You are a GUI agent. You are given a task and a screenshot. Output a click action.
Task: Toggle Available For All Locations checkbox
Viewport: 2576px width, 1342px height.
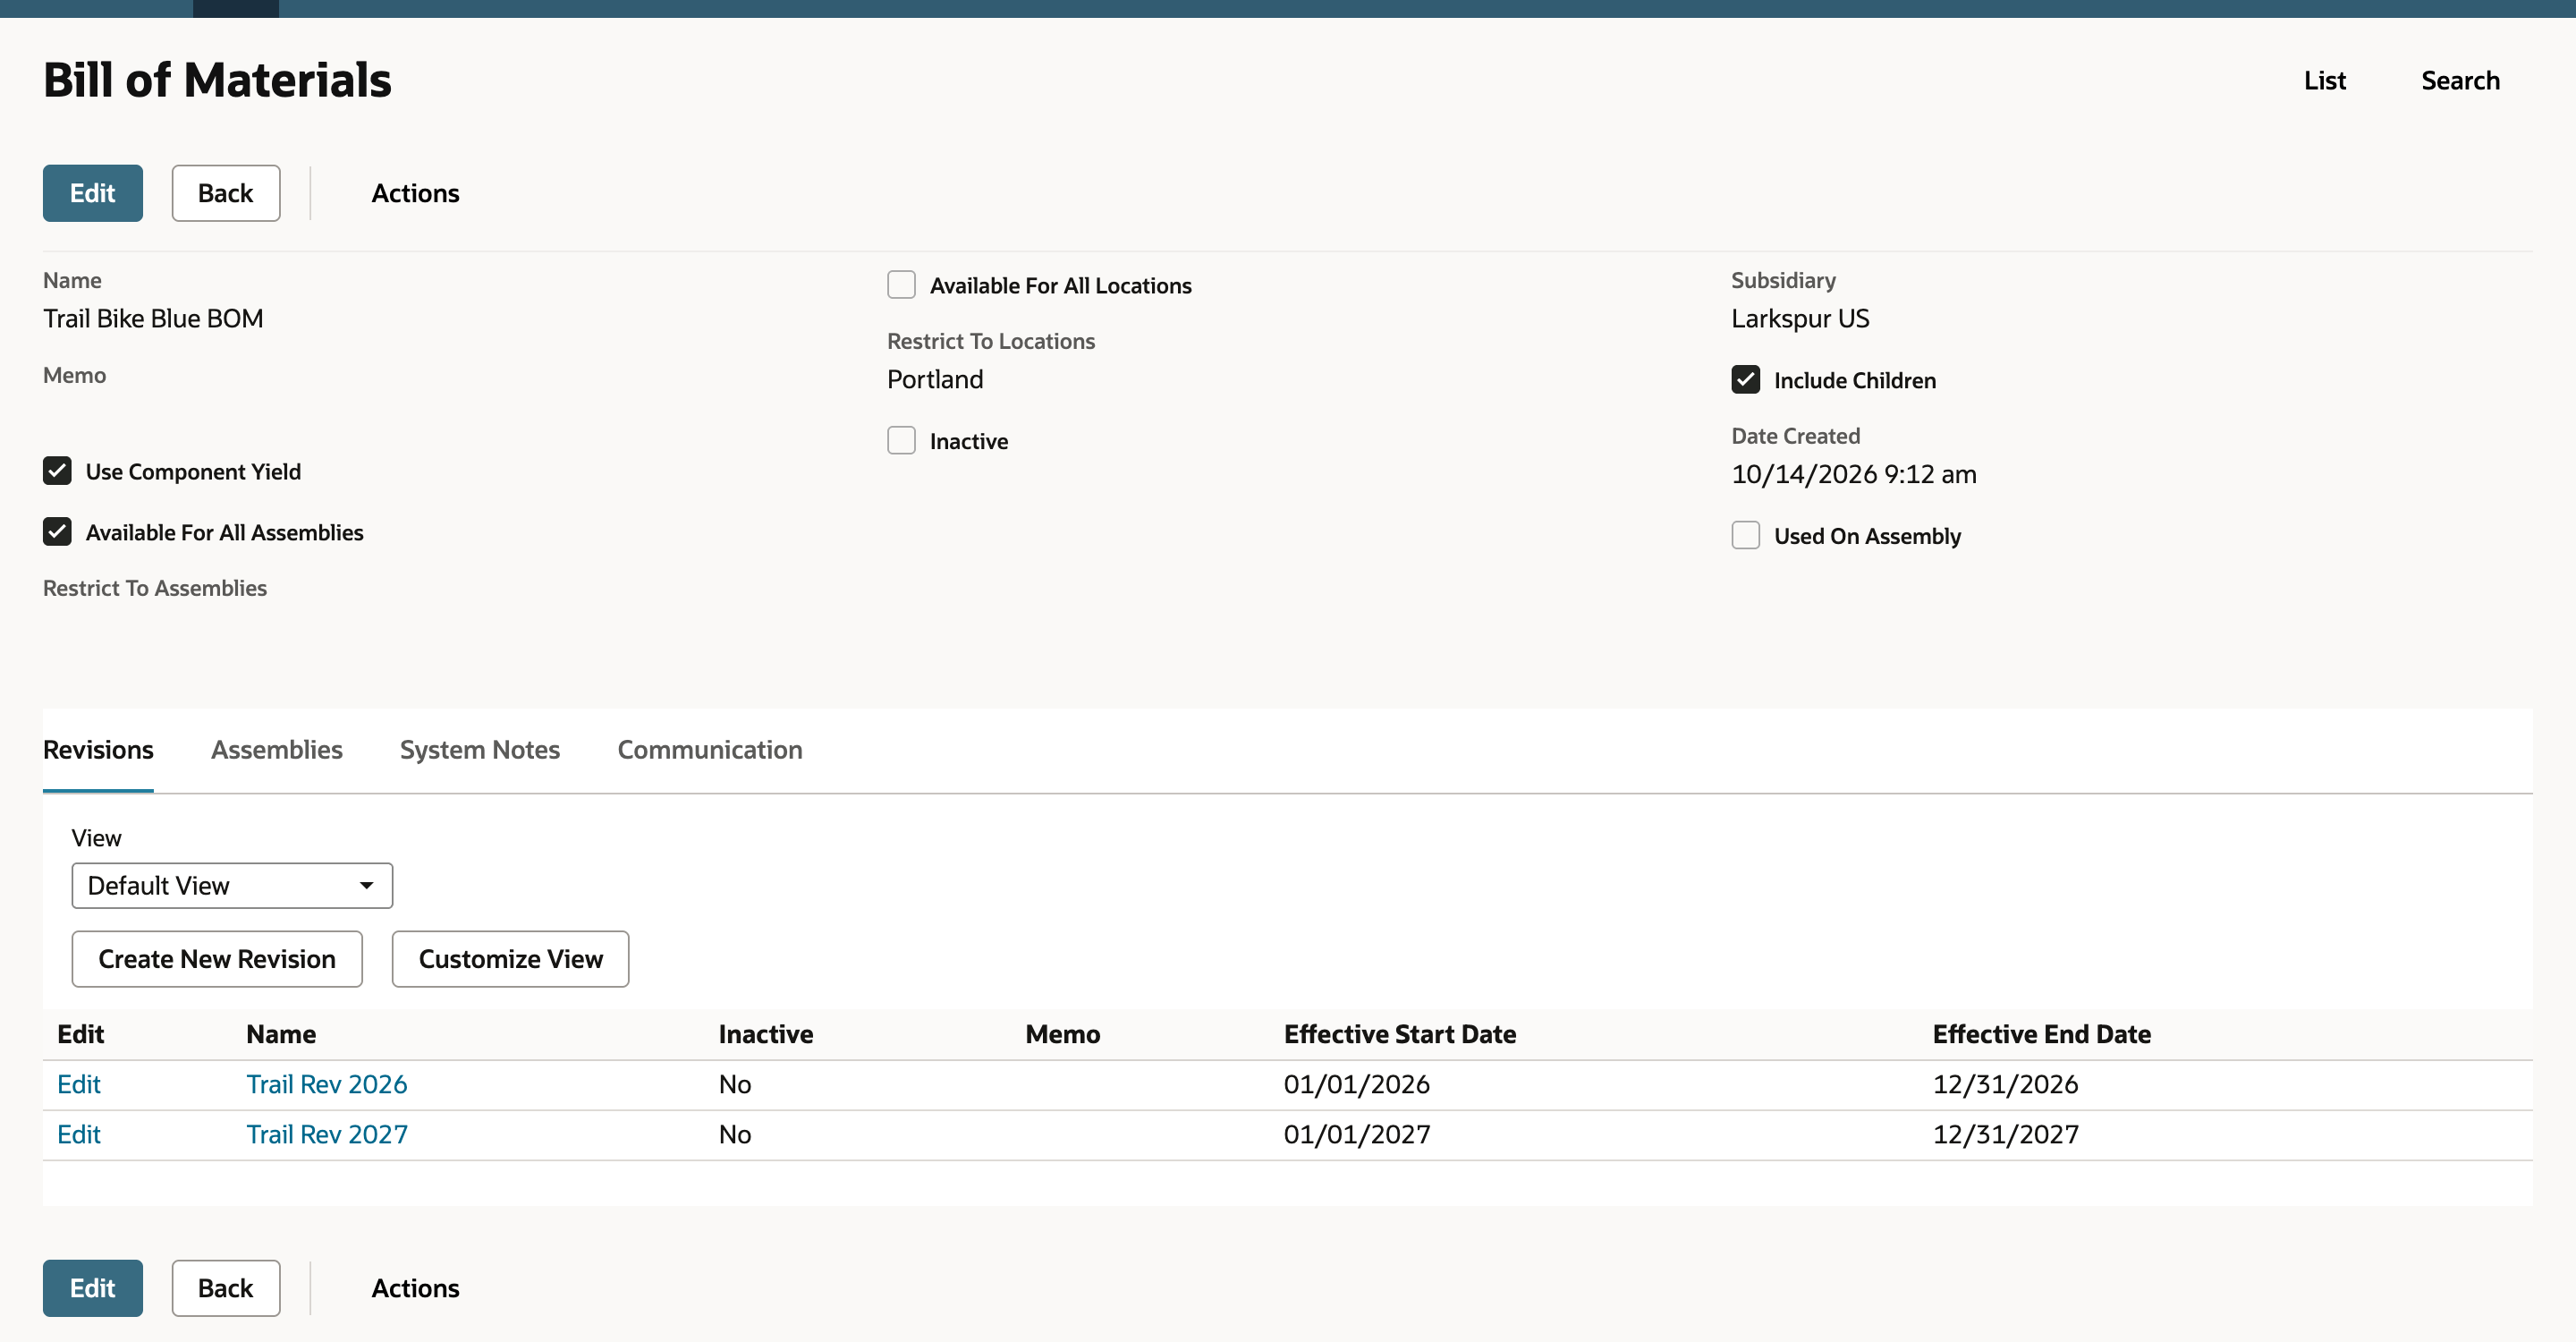coord(901,285)
